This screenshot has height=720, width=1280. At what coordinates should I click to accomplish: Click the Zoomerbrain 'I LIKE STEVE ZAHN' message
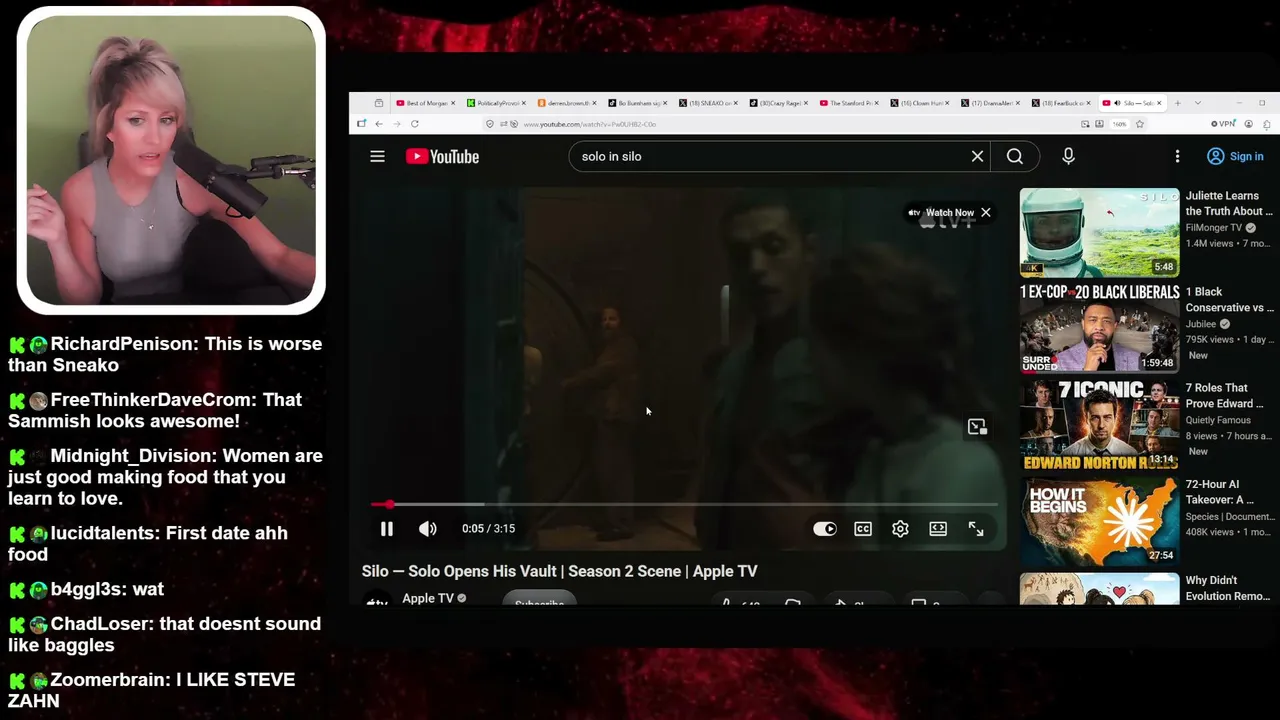[152, 690]
